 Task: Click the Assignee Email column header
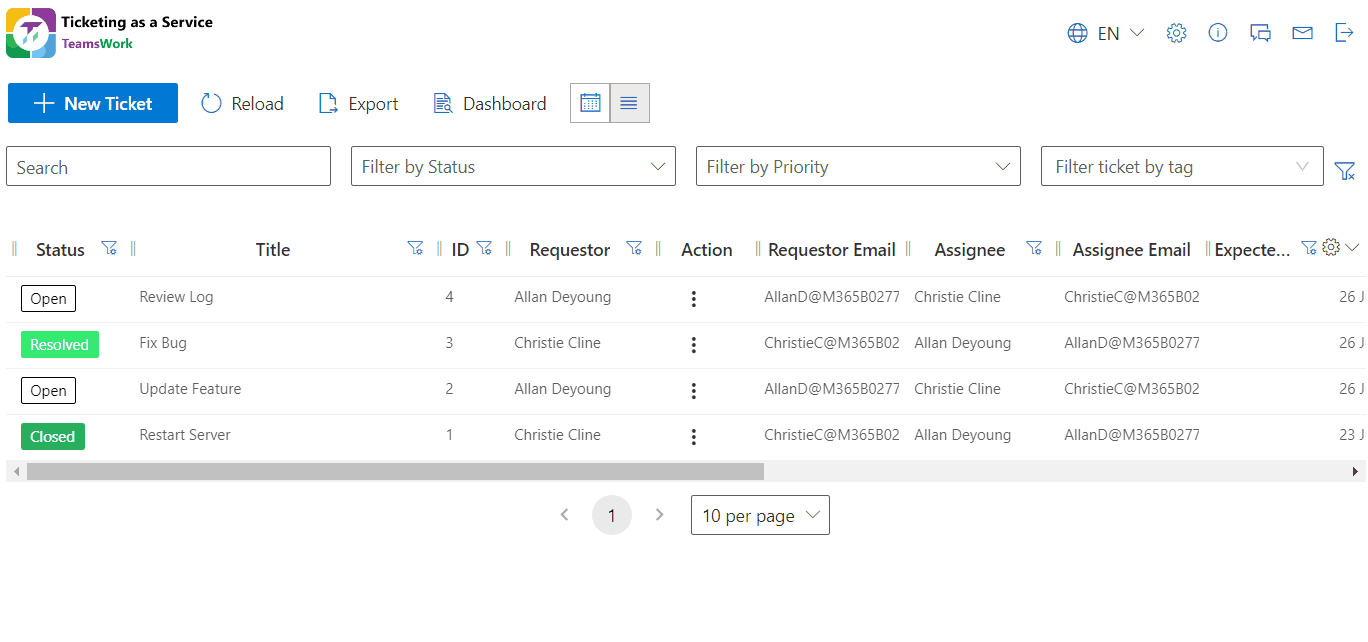tap(1132, 250)
